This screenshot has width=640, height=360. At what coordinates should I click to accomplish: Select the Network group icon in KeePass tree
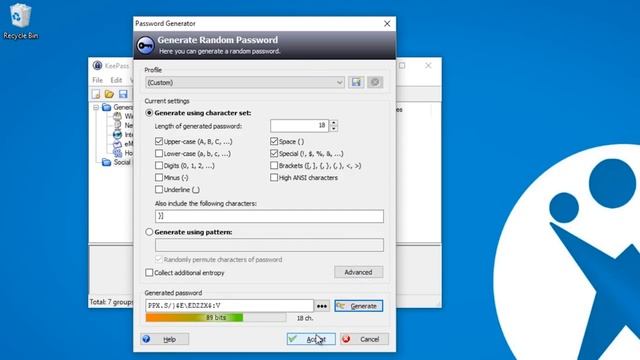[117, 125]
